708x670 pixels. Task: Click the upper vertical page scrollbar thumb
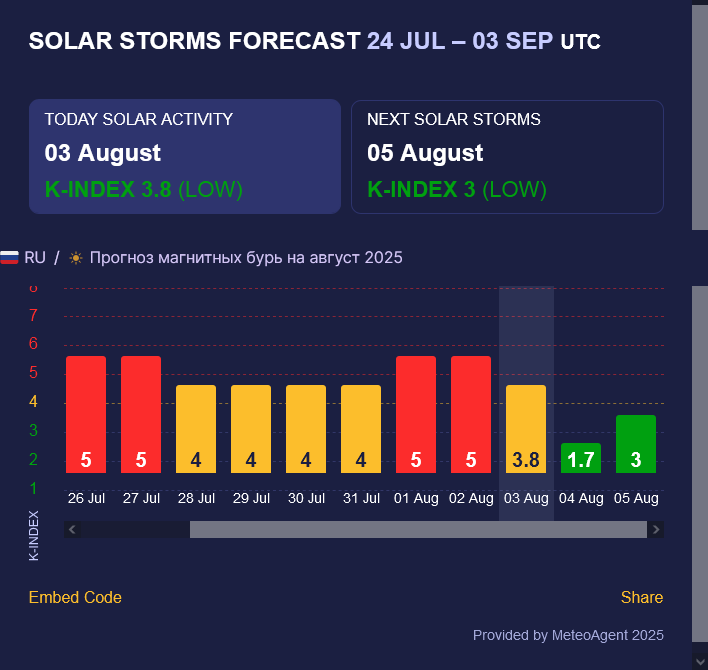coord(700,117)
